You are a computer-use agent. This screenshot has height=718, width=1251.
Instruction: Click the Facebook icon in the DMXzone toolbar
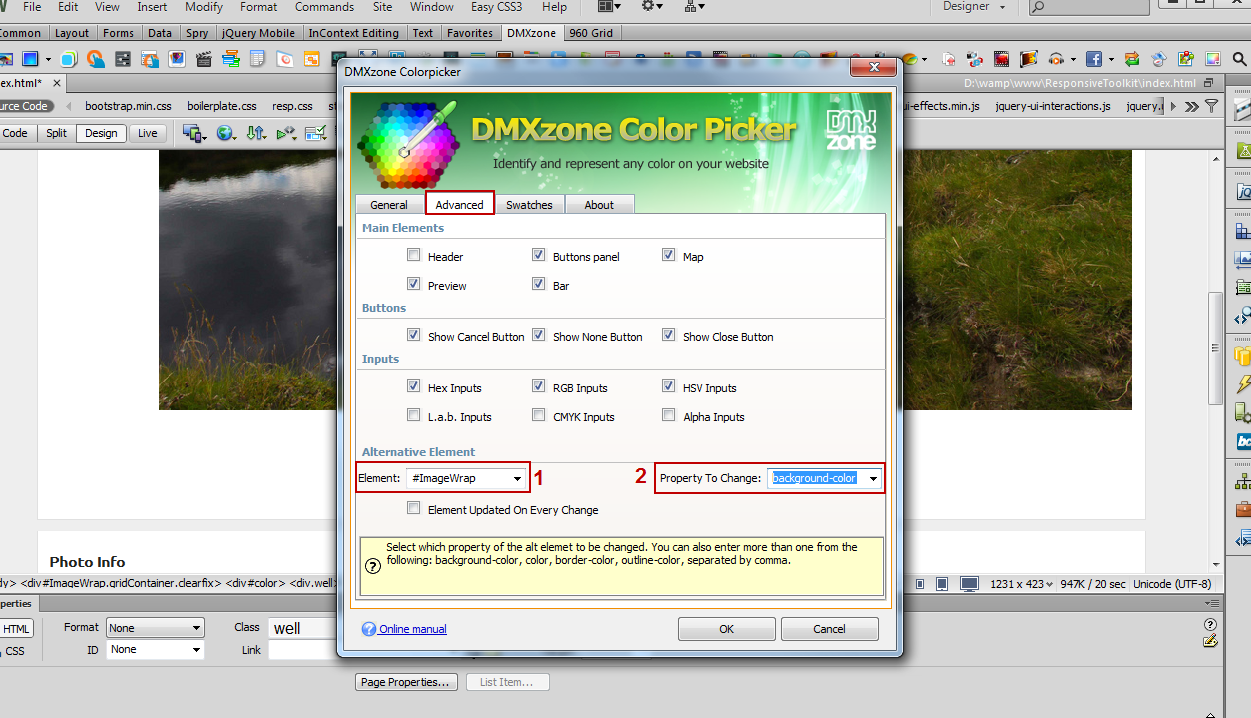point(1094,59)
